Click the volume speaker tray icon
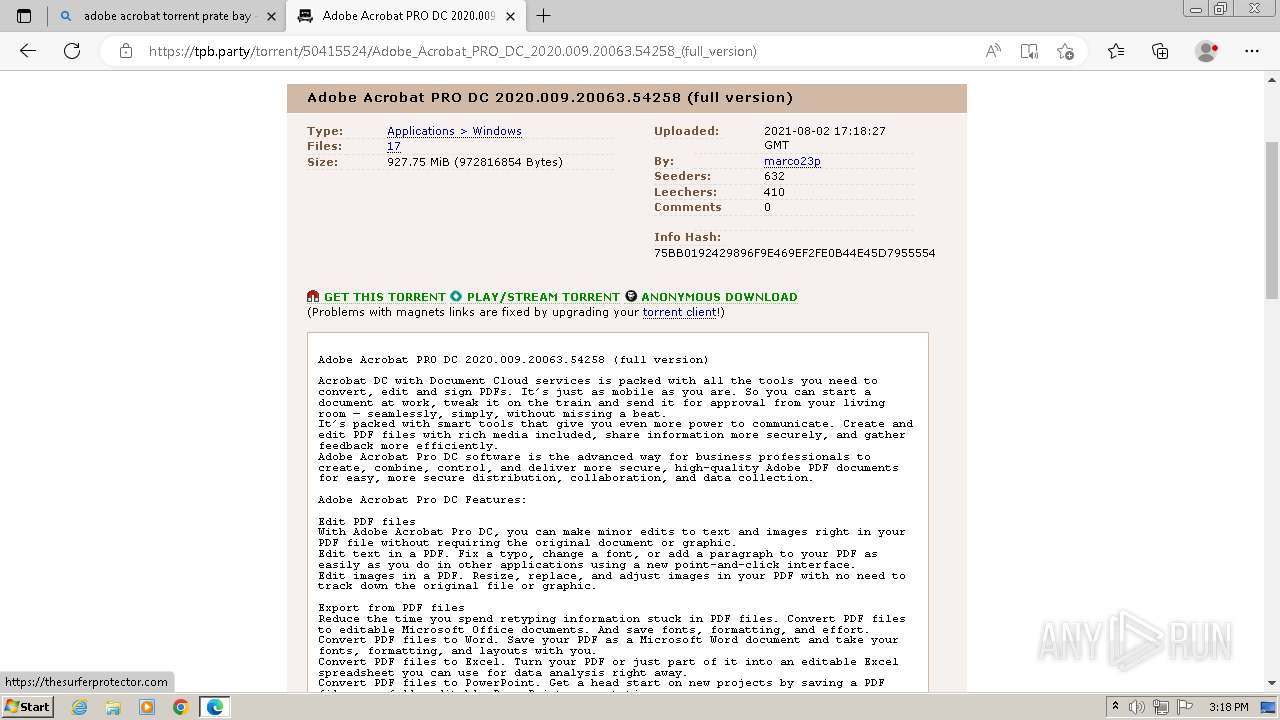Screen dimensions: 1280x720 pos(1137,707)
